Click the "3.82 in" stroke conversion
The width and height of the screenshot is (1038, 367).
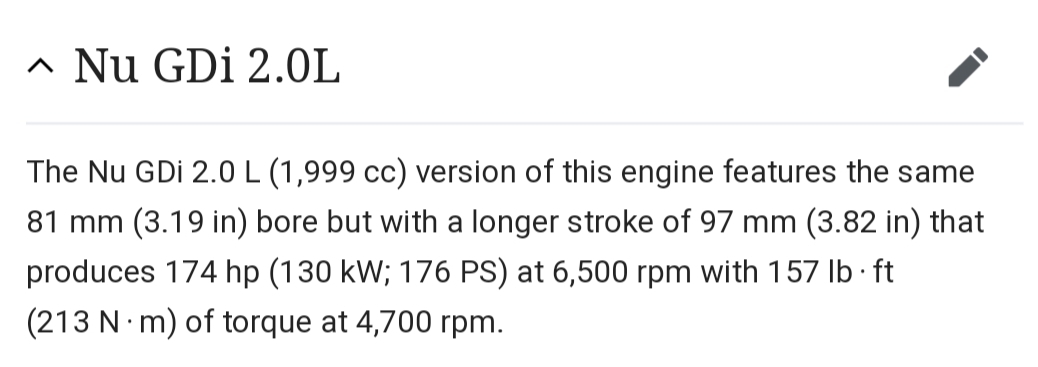click(x=864, y=222)
